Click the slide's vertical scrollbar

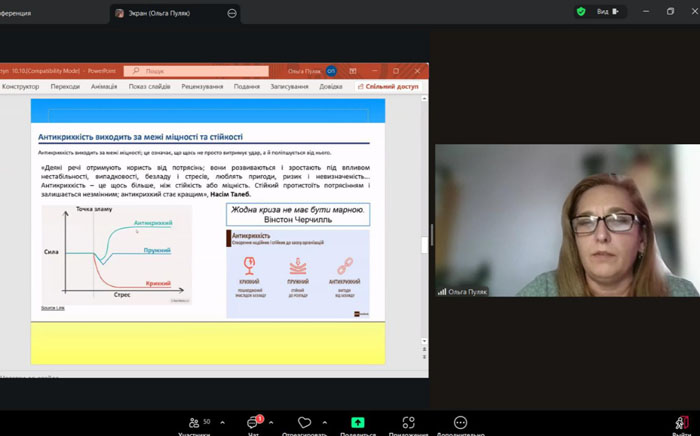425,230
